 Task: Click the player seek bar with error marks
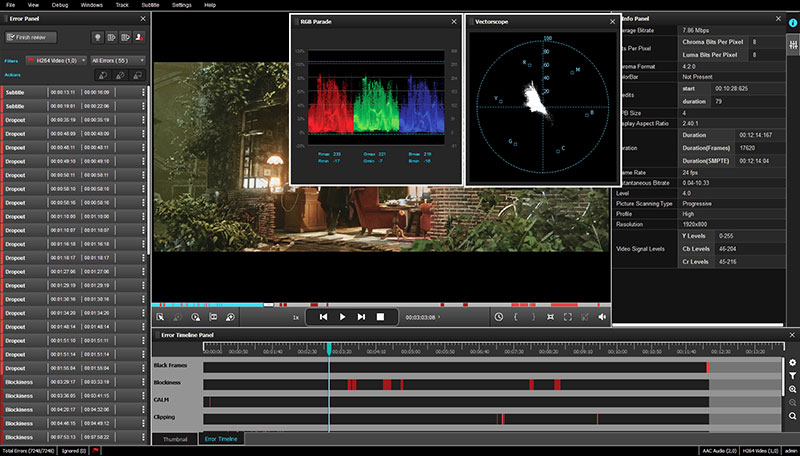point(381,305)
